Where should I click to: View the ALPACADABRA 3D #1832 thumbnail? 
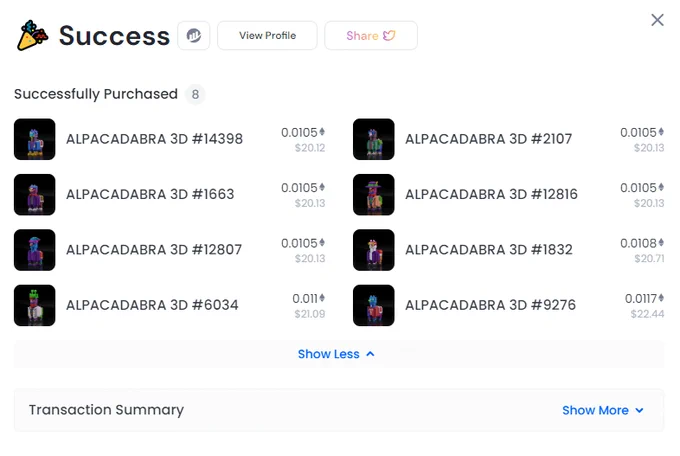coord(374,250)
